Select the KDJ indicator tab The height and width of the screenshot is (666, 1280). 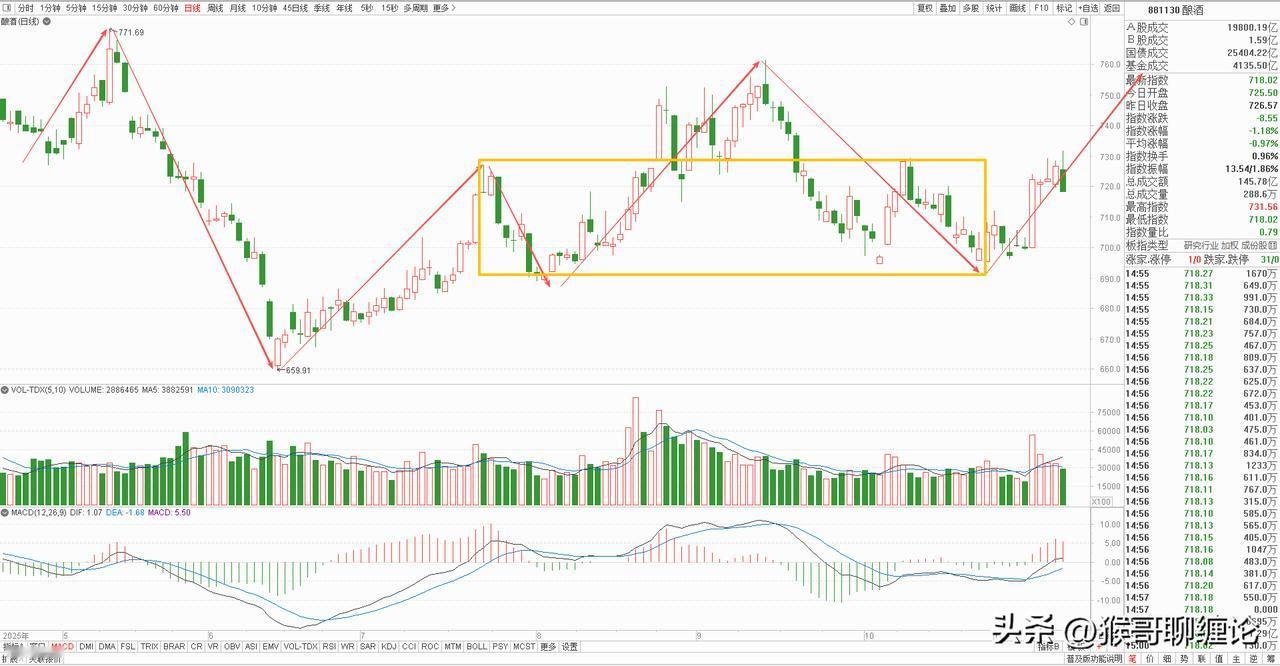point(389,647)
